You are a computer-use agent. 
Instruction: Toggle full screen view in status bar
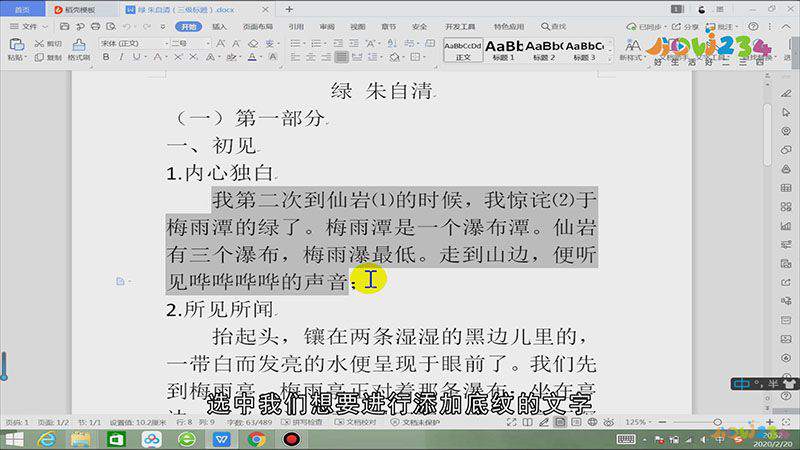pos(511,422)
